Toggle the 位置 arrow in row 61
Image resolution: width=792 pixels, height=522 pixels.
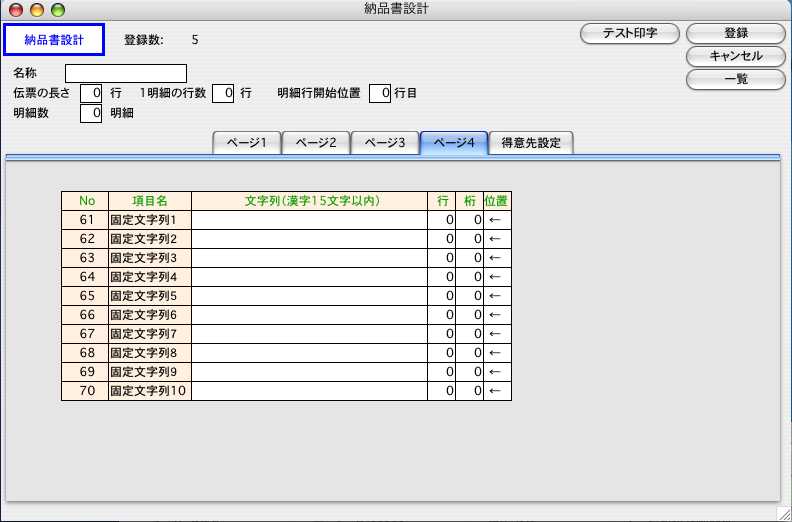click(497, 220)
